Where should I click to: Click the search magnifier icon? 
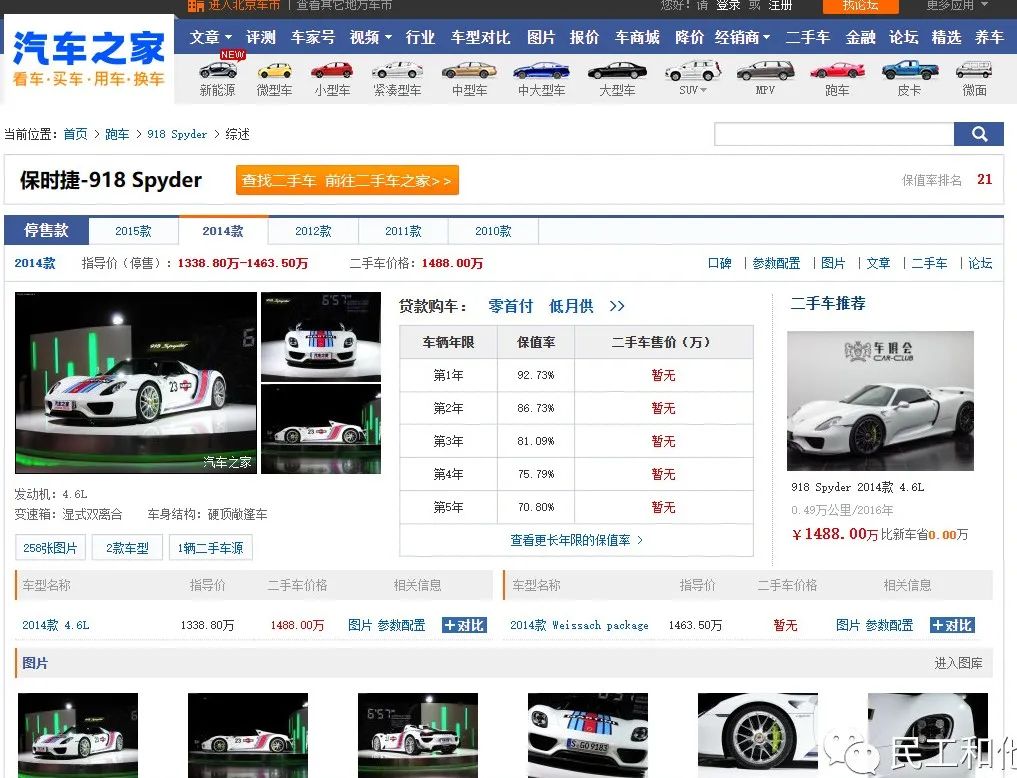click(x=978, y=133)
